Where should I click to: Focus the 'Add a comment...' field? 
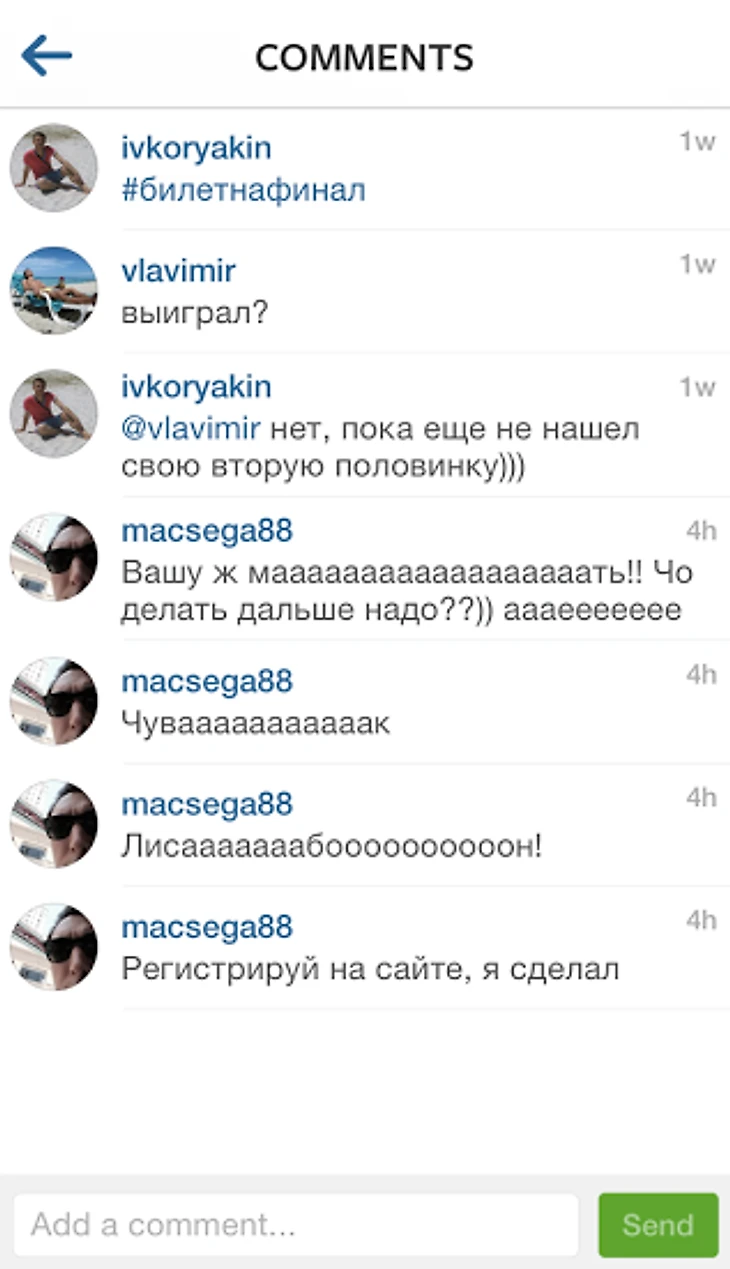[296, 1225]
